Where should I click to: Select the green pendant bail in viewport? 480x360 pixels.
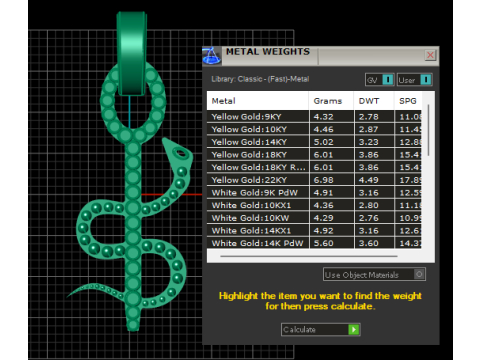[x=132, y=53]
